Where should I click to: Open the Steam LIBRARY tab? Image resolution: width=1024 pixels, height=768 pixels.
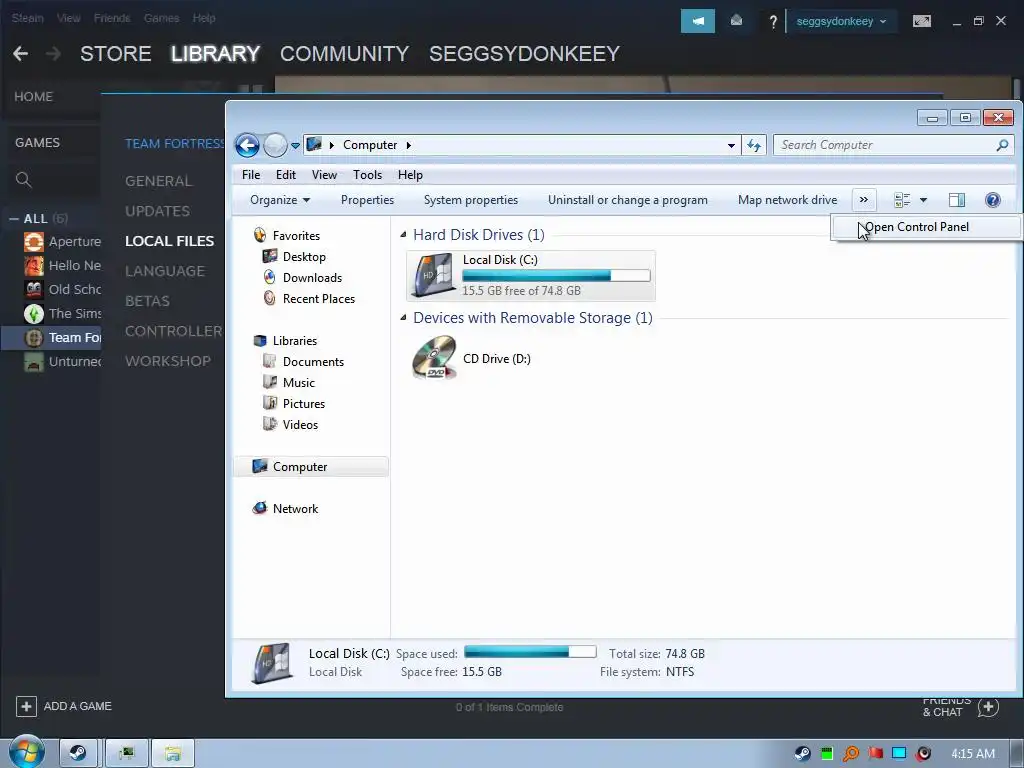pos(216,54)
